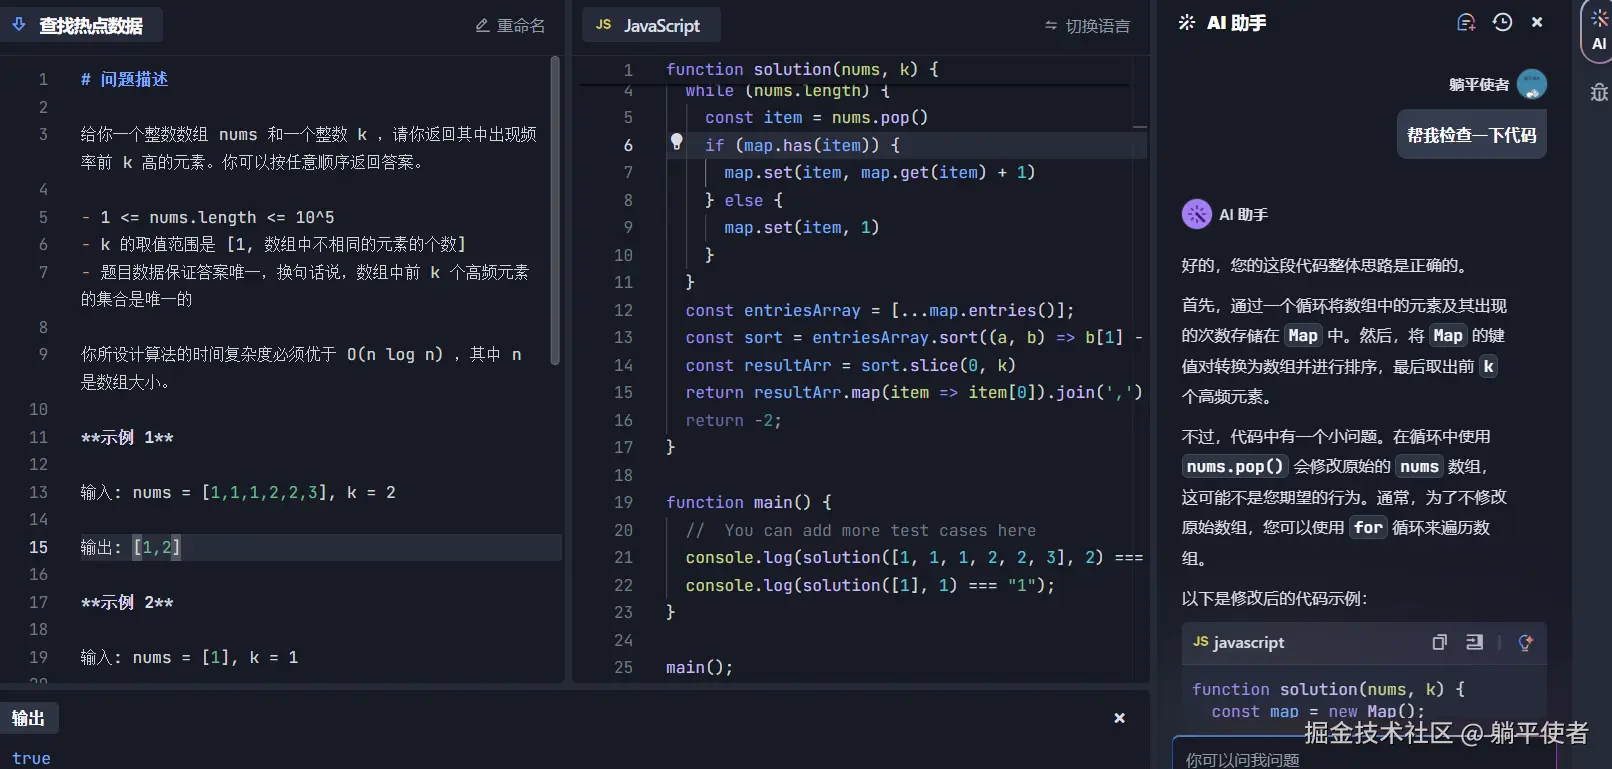This screenshot has width=1612, height=769.
Task: Click 切换语言 to switch language
Action: tap(1087, 26)
